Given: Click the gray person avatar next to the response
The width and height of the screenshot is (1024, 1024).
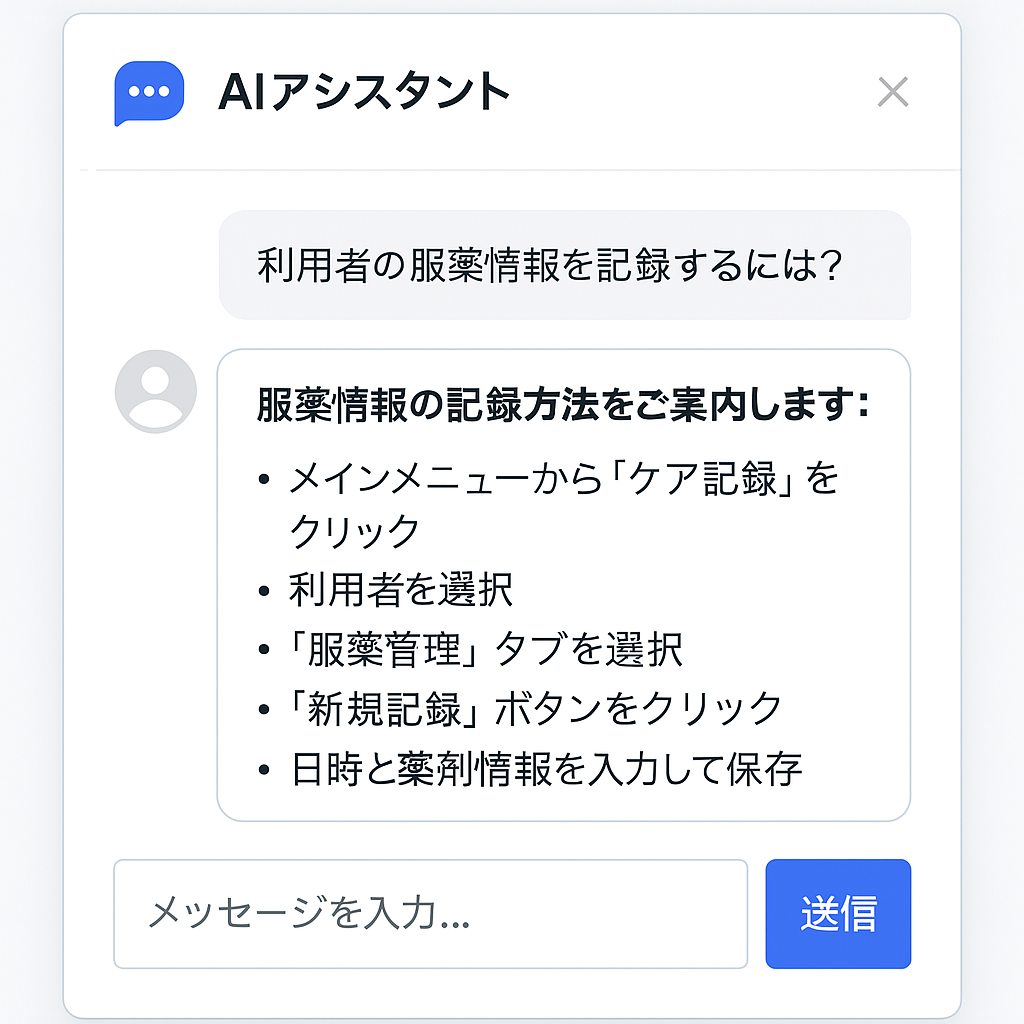Looking at the screenshot, I should tap(155, 392).
